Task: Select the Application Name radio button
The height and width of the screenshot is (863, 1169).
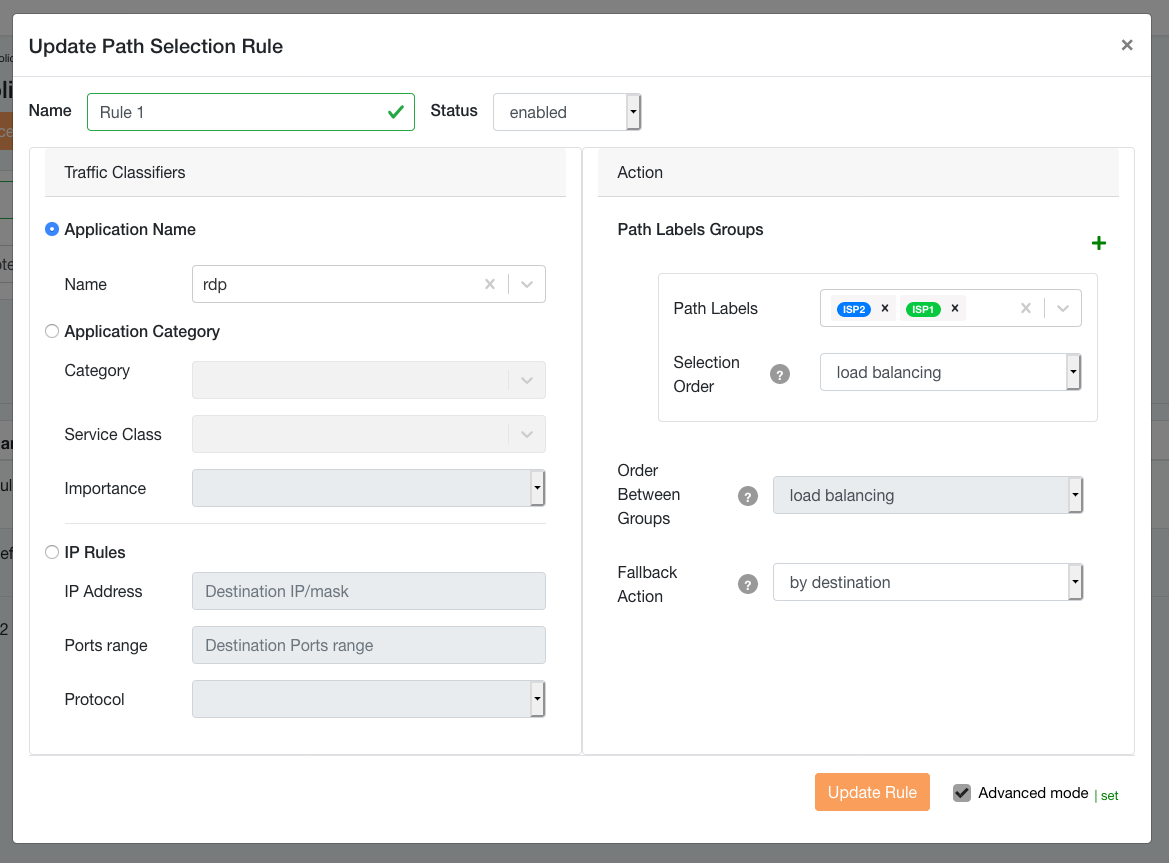Action: coord(52,229)
